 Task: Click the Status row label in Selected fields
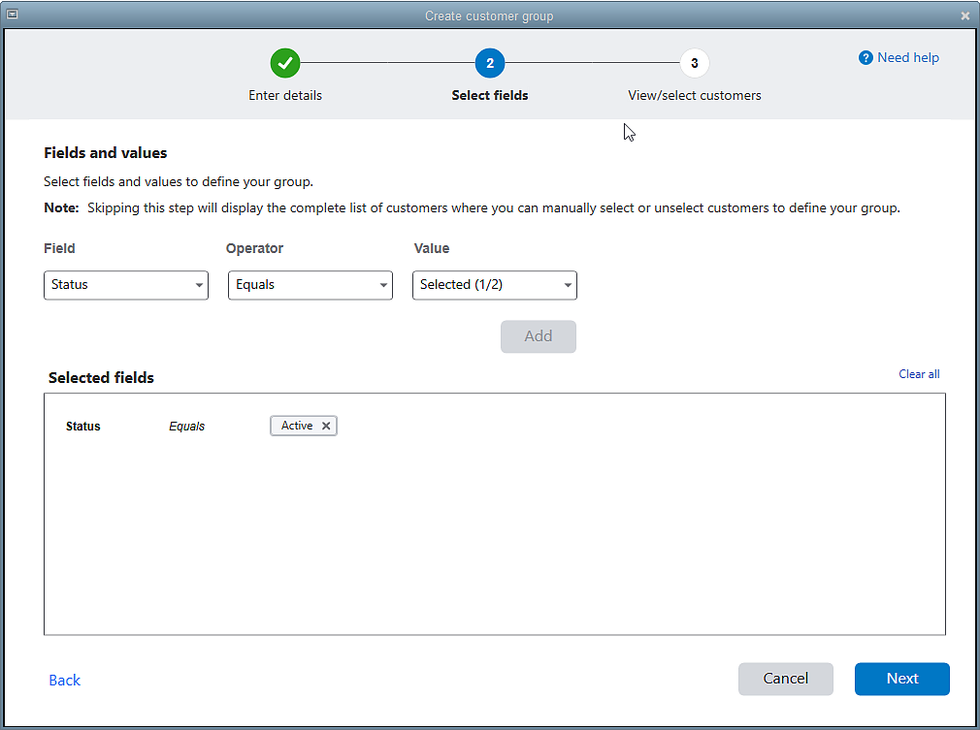click(x=83, y=426)
